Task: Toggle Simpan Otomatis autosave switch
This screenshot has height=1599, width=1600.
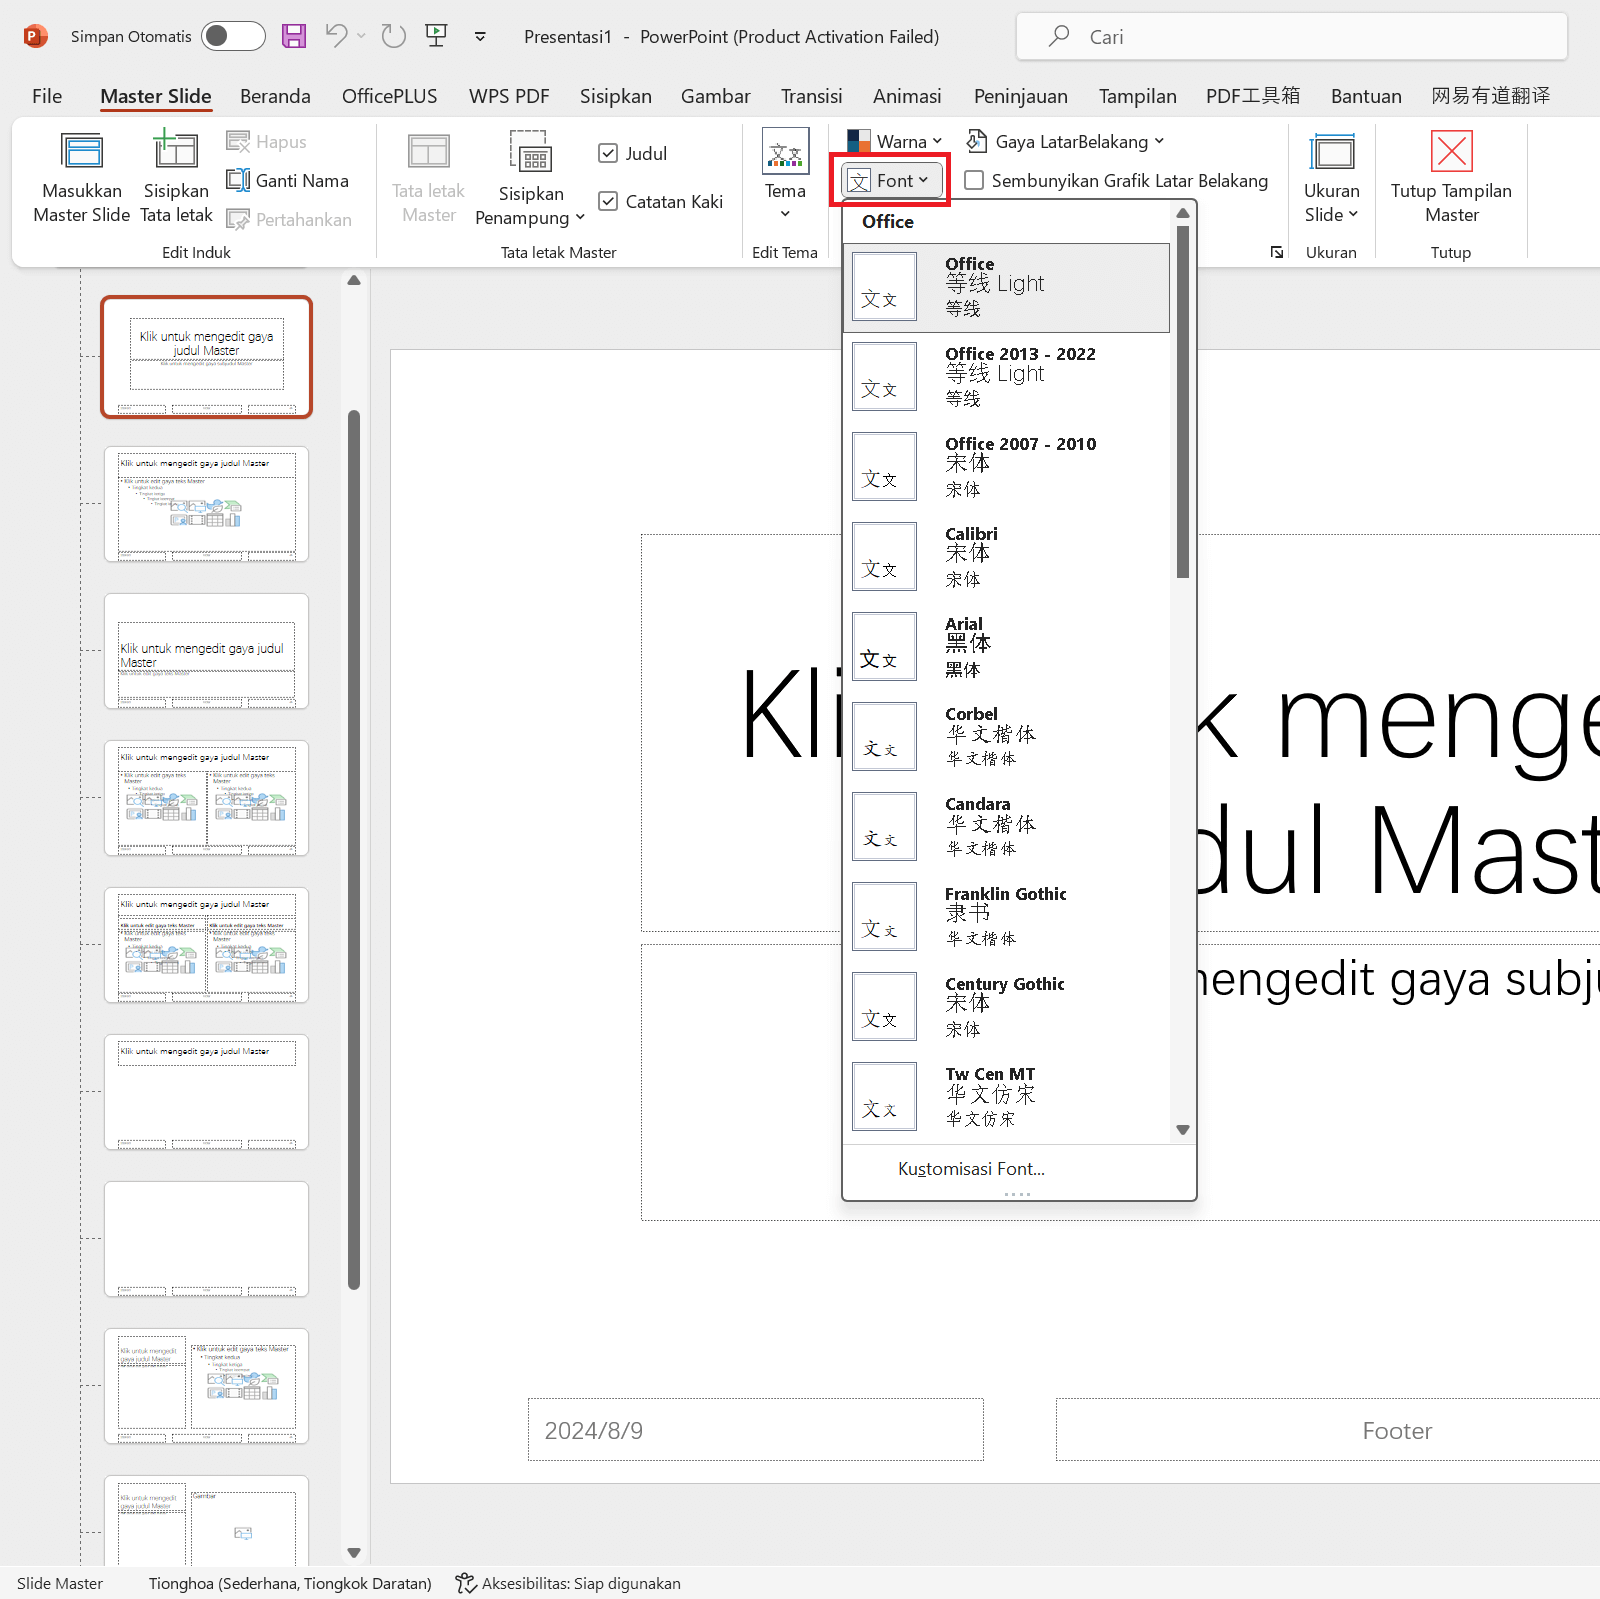Action: 232,37
